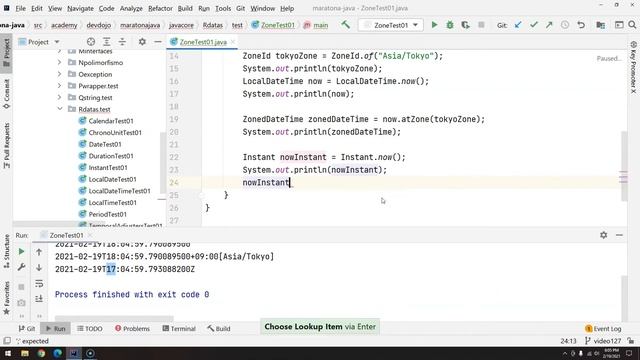Open Search Everywhere magnifier icon
The height and width of the screenshot is (360, 640).
tap(632, 25)
